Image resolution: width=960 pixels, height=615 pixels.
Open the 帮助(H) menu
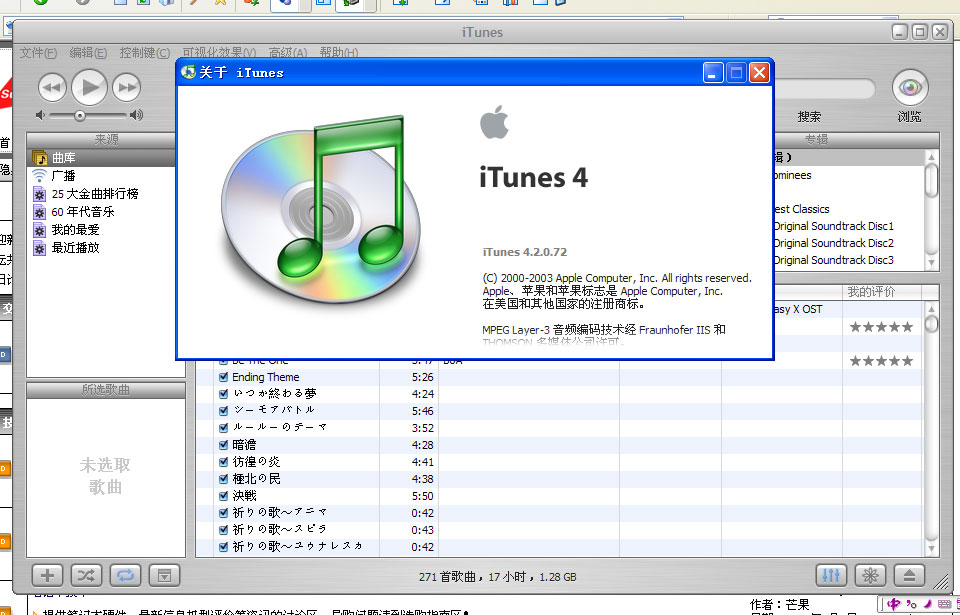[339, 53]
